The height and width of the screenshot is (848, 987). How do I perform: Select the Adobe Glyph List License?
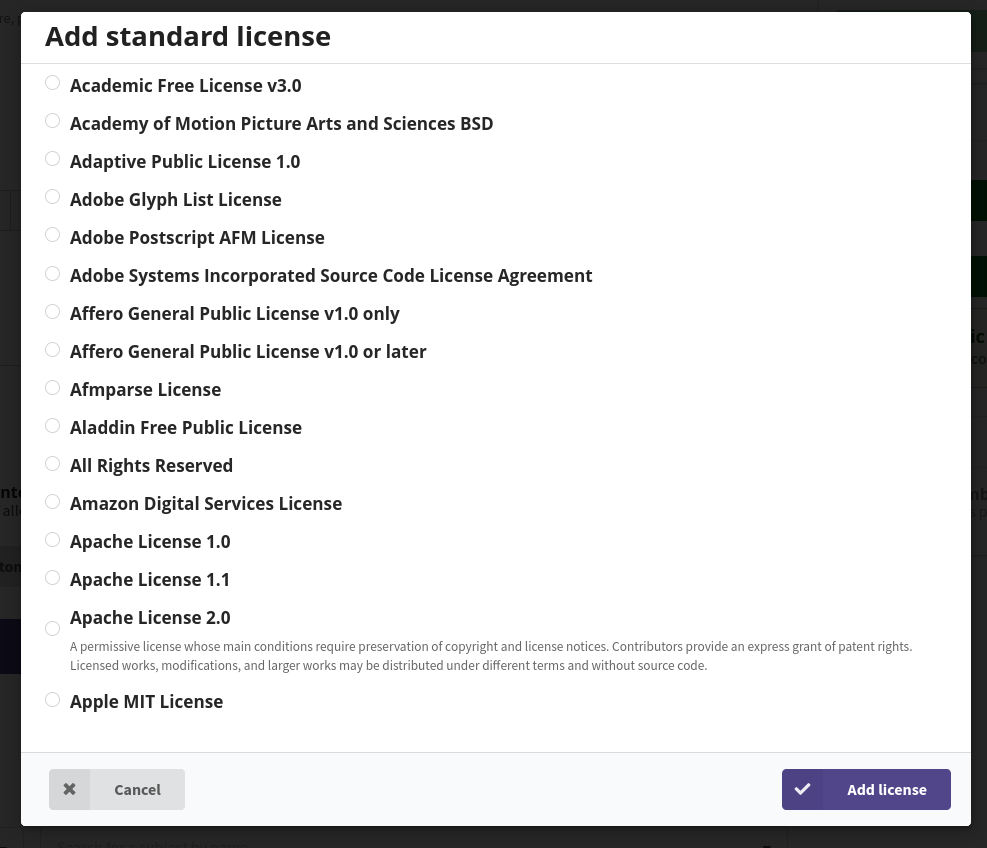52,196
